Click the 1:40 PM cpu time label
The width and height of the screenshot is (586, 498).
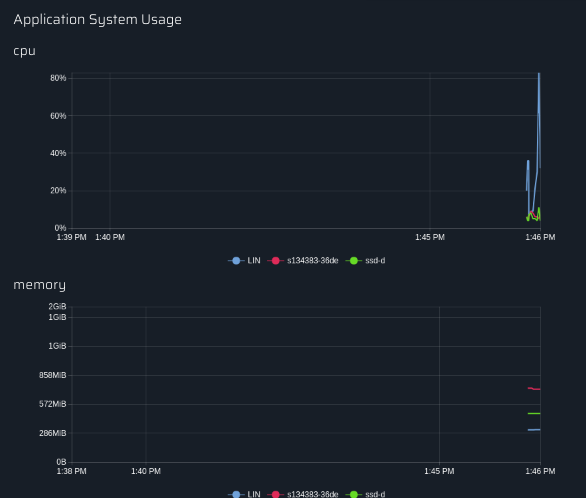[x=110, y=237]
